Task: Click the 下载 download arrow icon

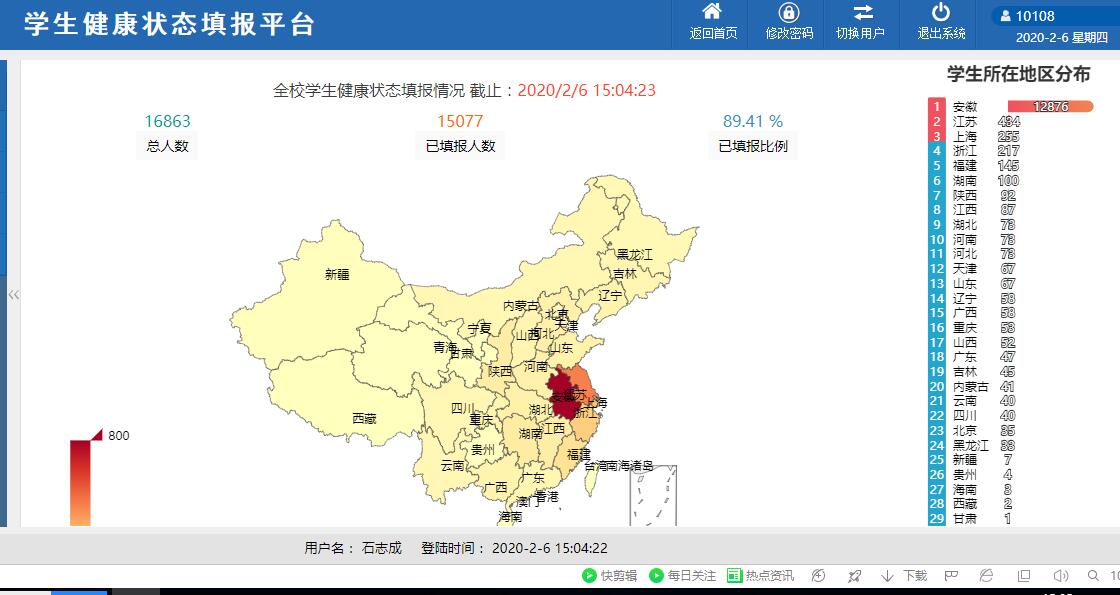Action: [887, 575]
